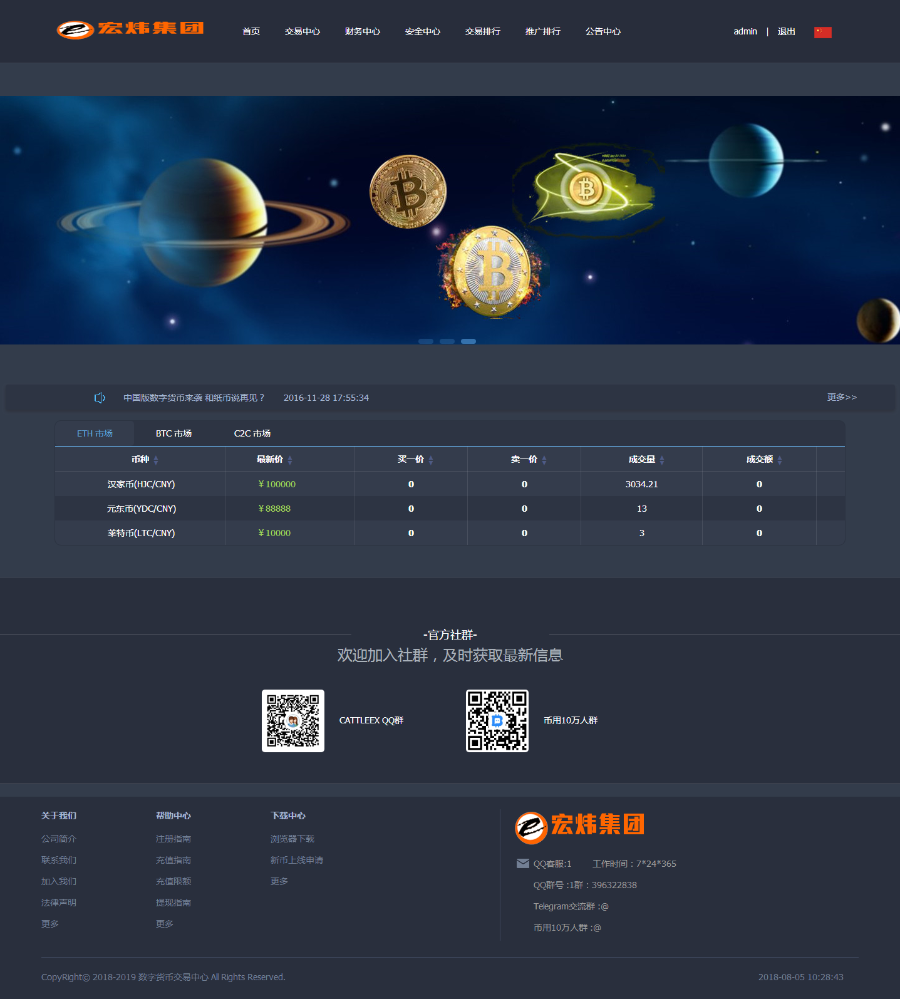Screen dimensions: 900x999
Task: Switch language using the flag icon
Action: (822, 31)
